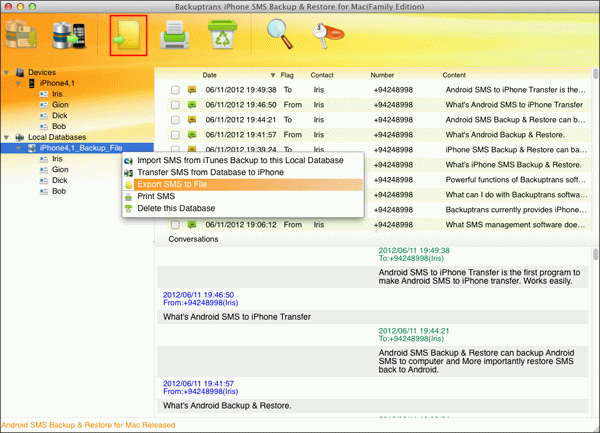This screenshot has width=600, height=433.
Task: Choose Print SMS from context menu
Action: tap(243, 196)
